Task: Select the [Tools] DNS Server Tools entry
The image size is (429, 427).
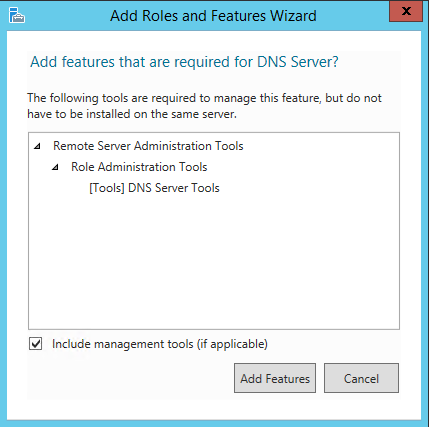Action: pyautogui.click(x=154, y=188)
